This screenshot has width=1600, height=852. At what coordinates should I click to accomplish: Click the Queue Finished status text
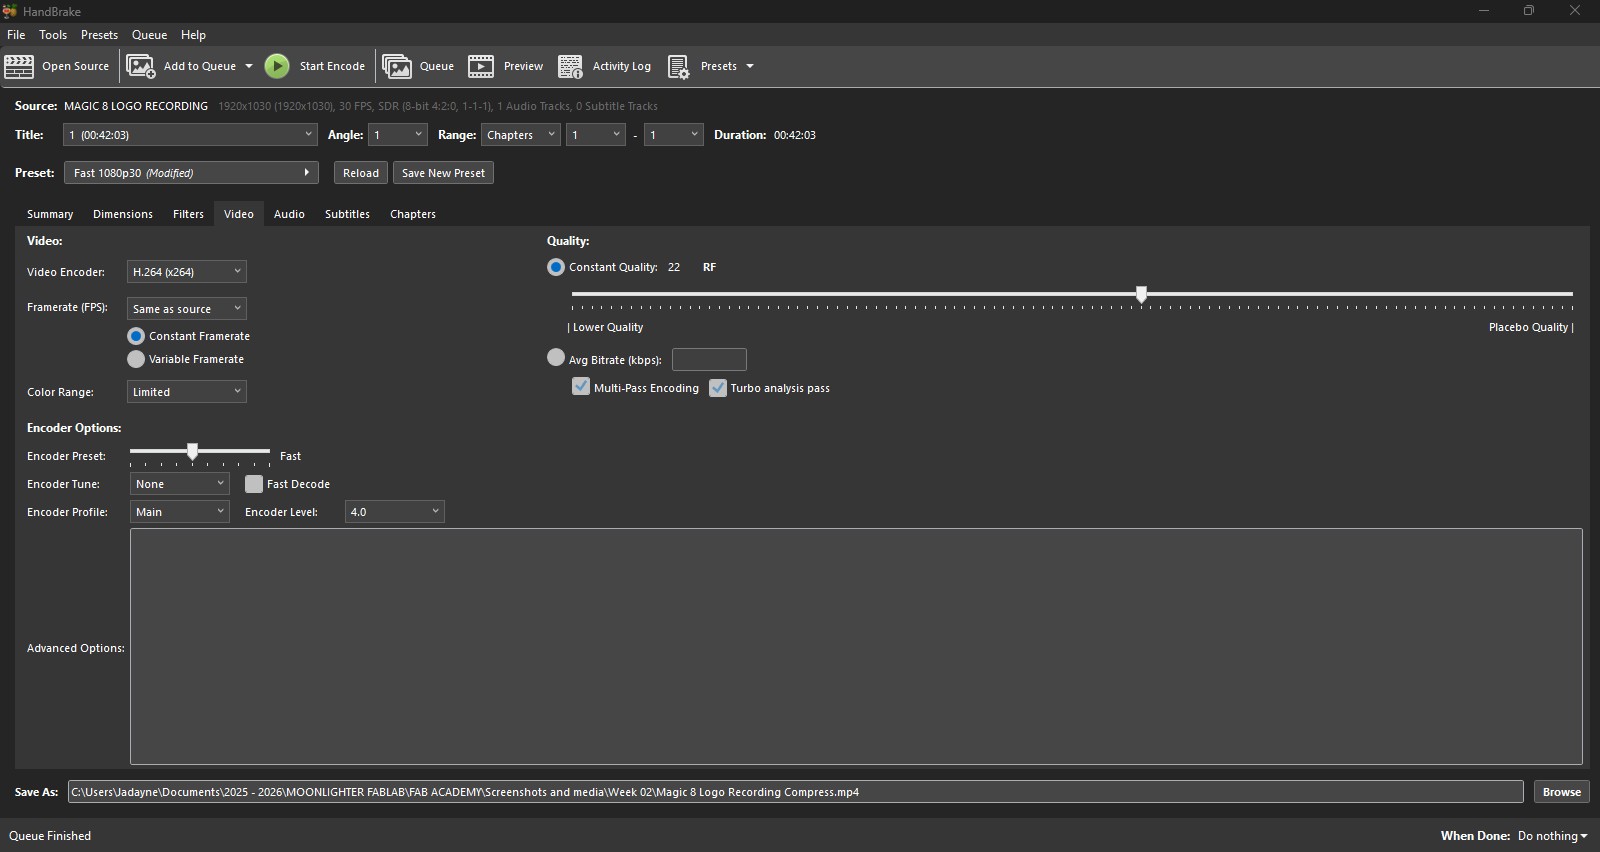(x=50, y=836)
